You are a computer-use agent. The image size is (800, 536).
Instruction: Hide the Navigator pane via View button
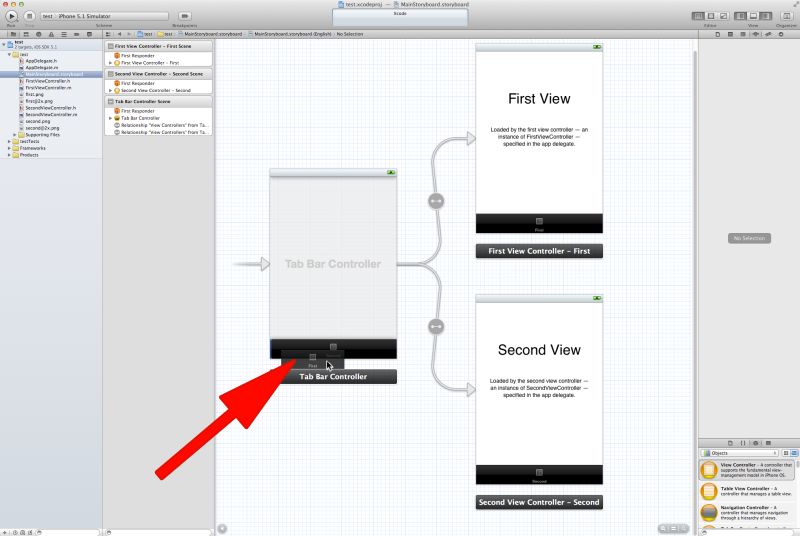tap(740, 16)
